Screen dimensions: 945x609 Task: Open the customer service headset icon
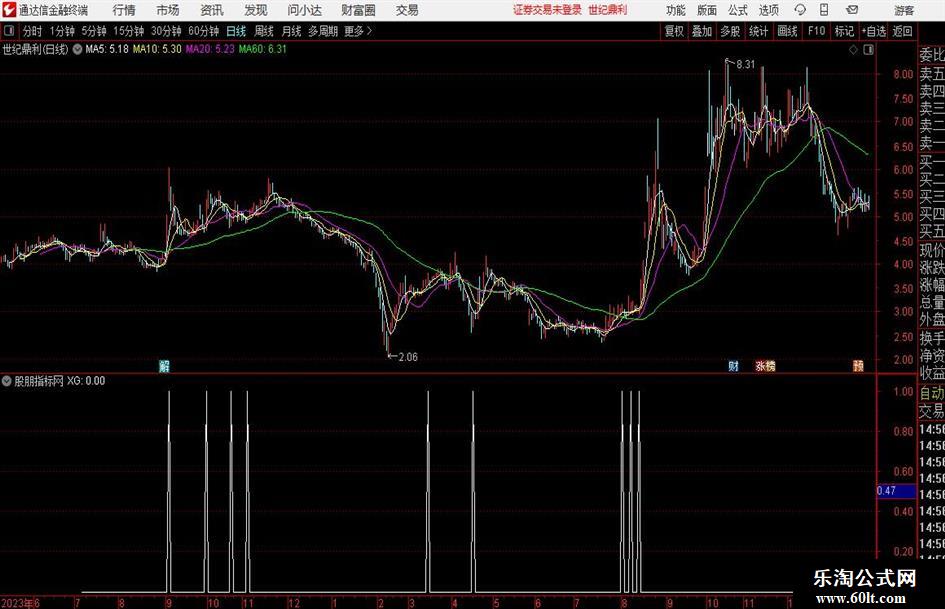coord(800,10)
